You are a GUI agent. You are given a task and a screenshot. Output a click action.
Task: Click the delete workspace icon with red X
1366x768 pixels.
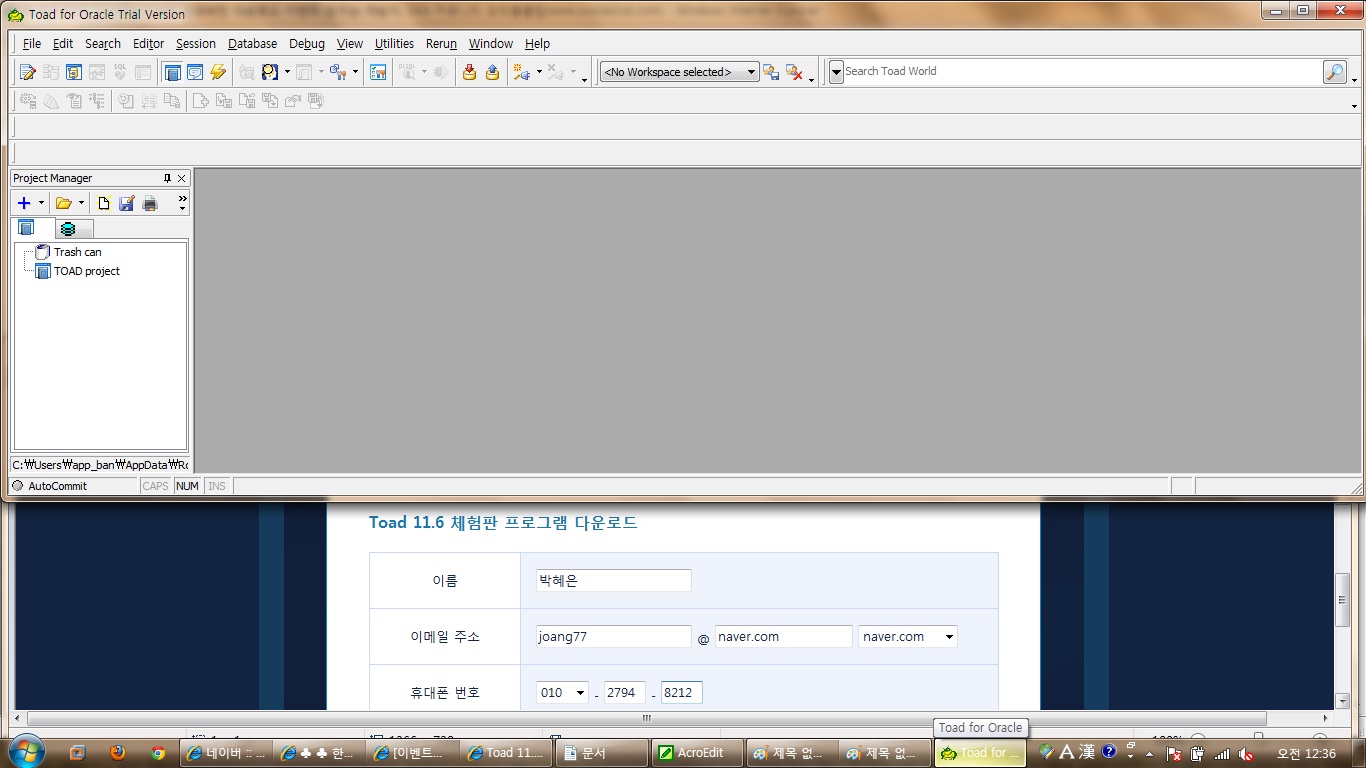pyautogui.click(x=795, y=72)
